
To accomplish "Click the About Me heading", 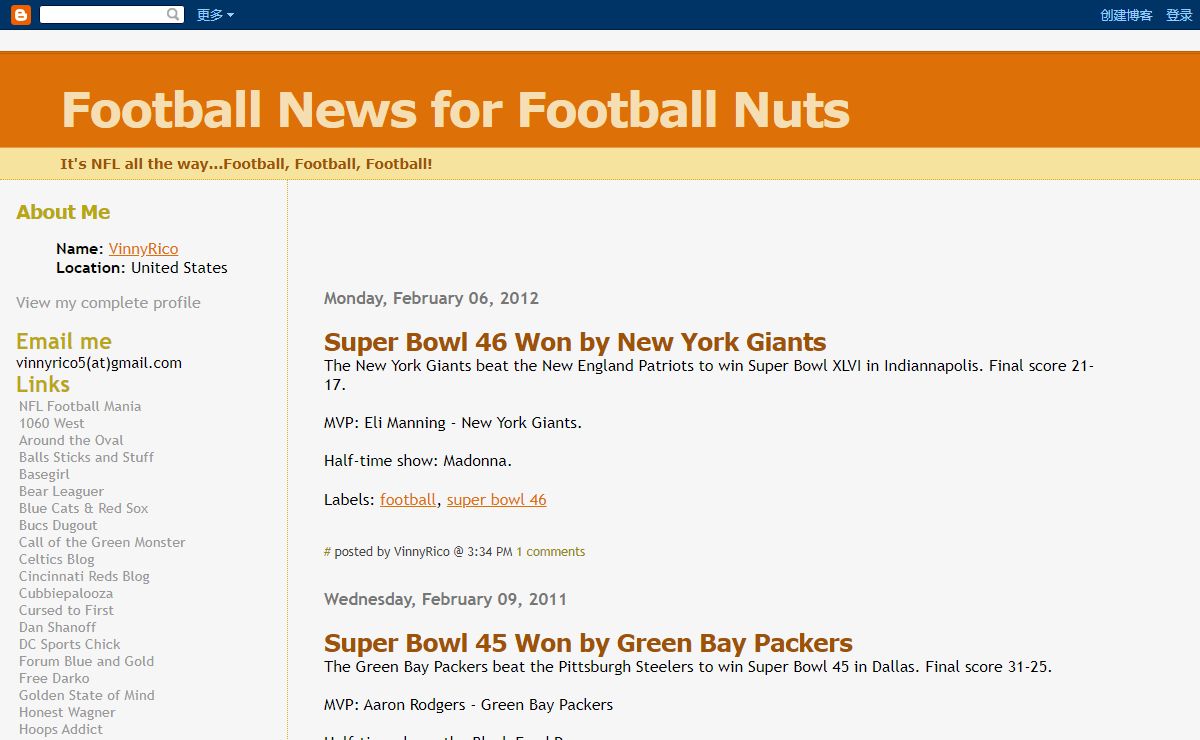I will (63, 212).
